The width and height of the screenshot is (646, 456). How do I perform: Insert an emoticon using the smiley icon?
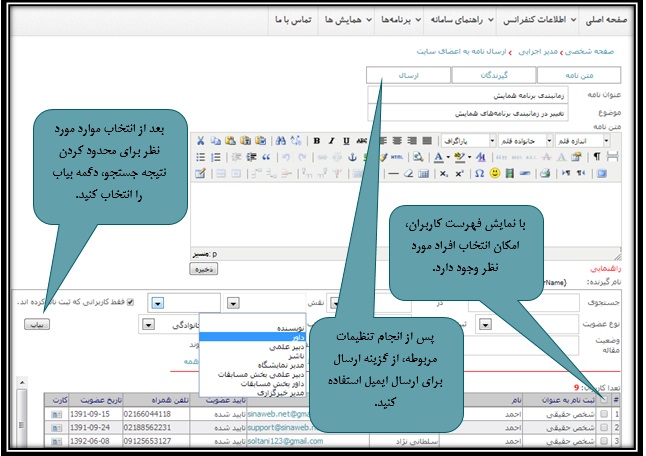pyautogui.click(x=494, y=173)
